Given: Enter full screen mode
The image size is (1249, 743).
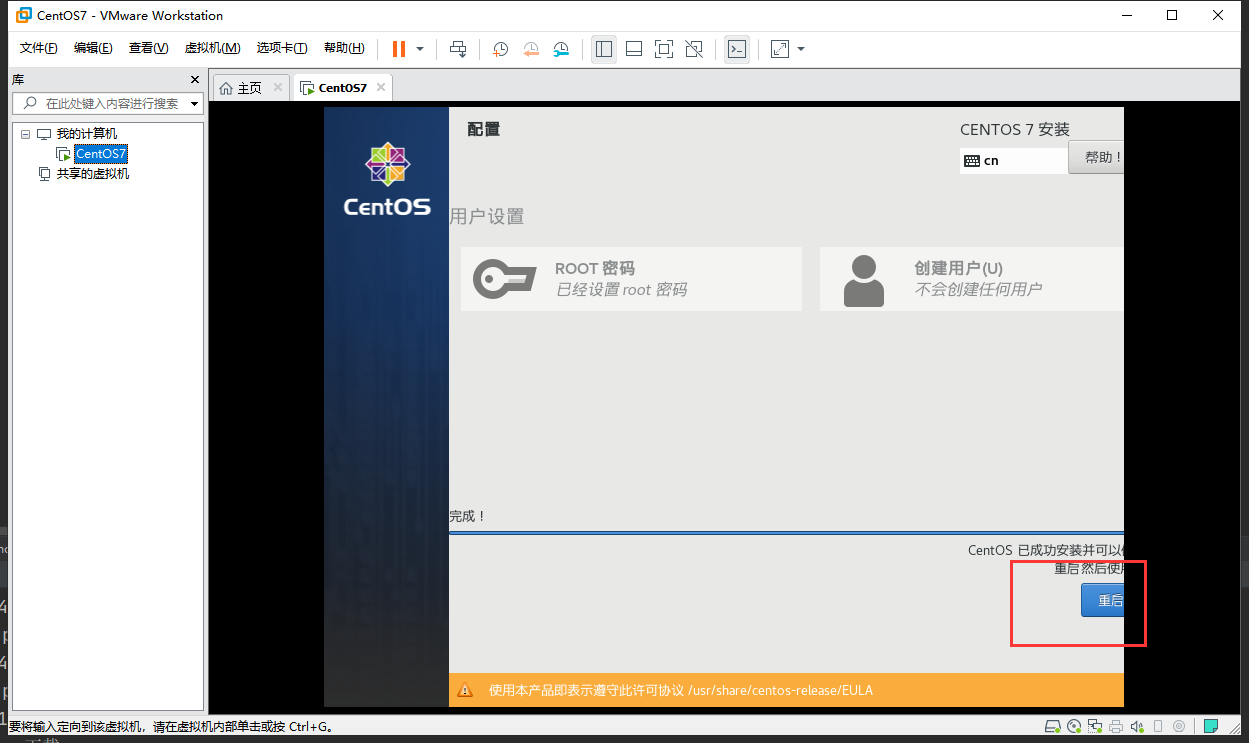Looking at the screenshot, I should [664, 49].
